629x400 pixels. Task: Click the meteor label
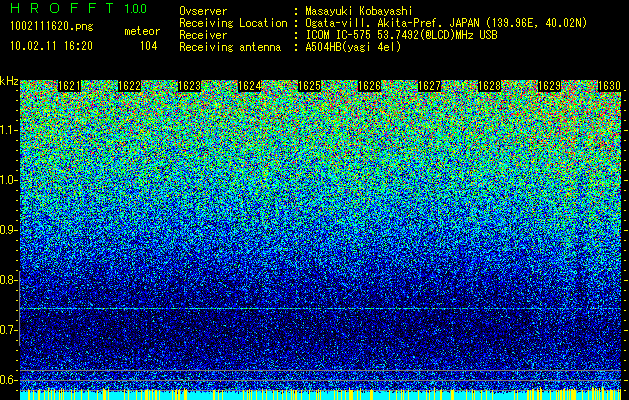pyautogui.click(x=142, y=31)
